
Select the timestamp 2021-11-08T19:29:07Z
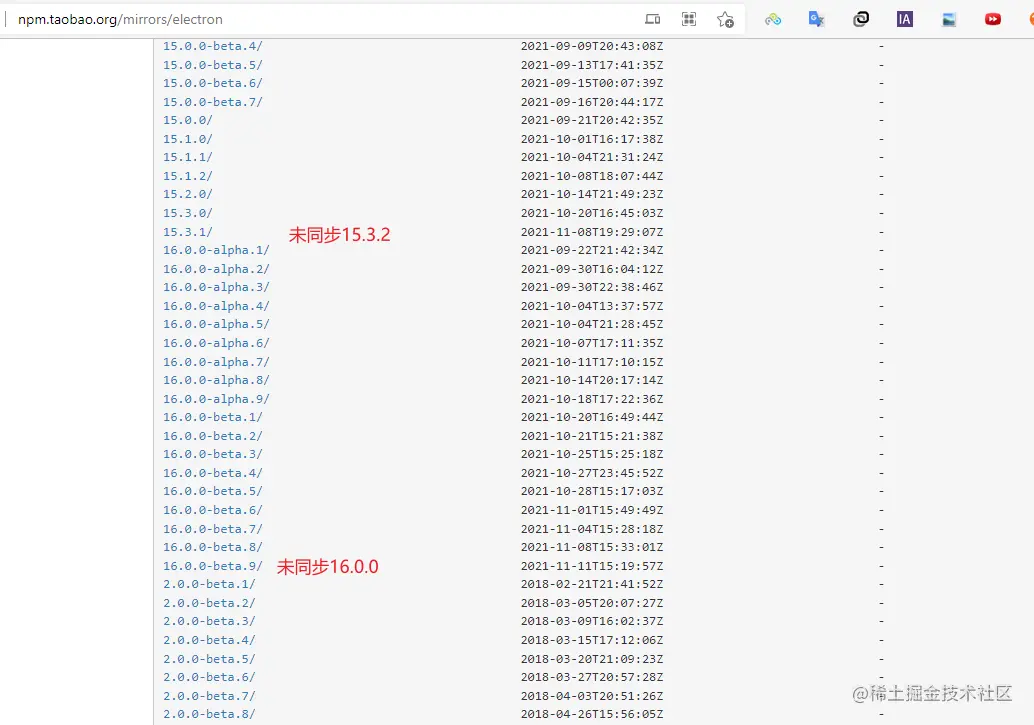[592, 232]
